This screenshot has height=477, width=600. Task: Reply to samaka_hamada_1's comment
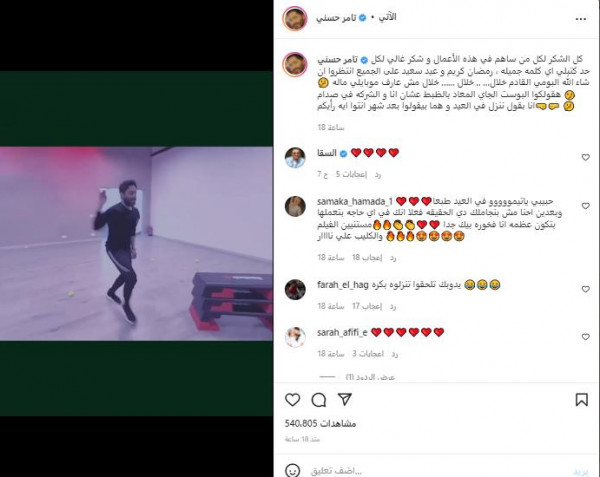tap(393, 258)
